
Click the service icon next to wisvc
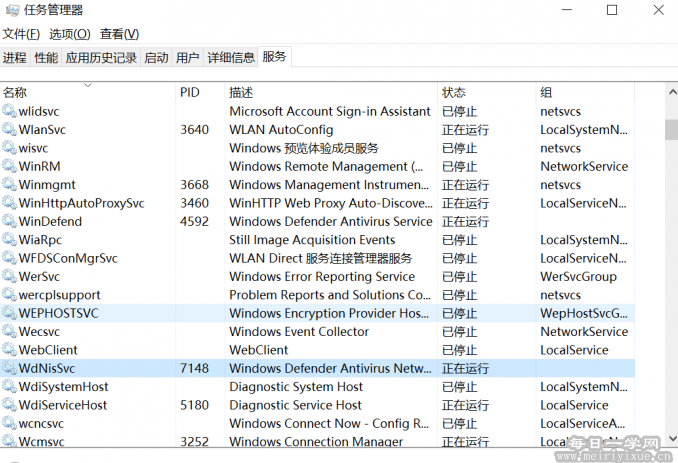(9, 148)
